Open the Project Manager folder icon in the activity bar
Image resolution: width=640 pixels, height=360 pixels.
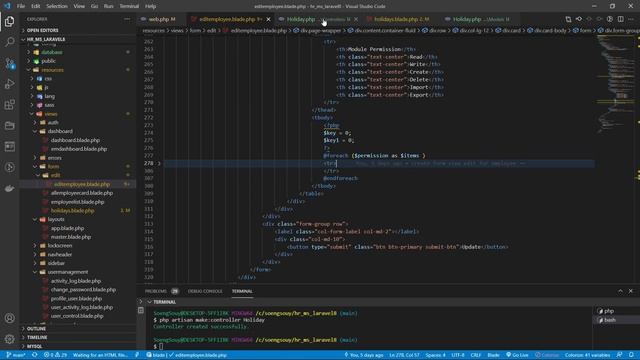(x=9, y=125)
